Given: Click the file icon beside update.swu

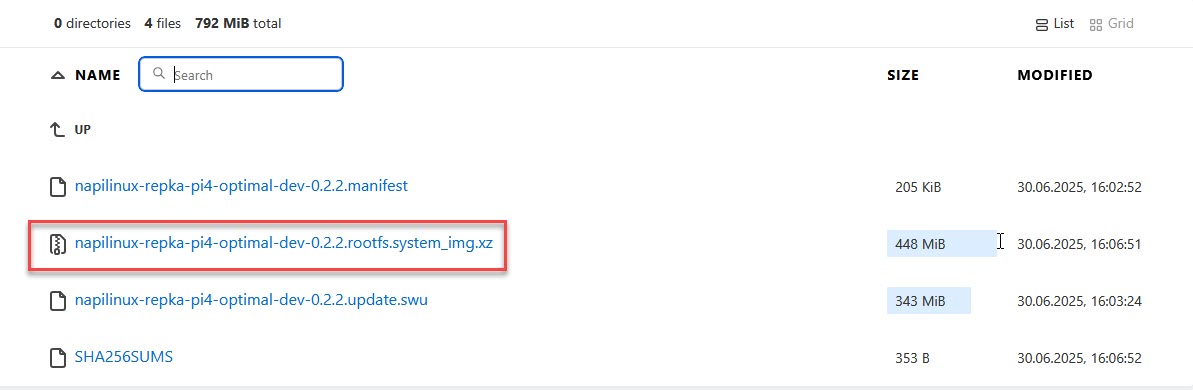Looking at the screenshot, I should point(58,301).
